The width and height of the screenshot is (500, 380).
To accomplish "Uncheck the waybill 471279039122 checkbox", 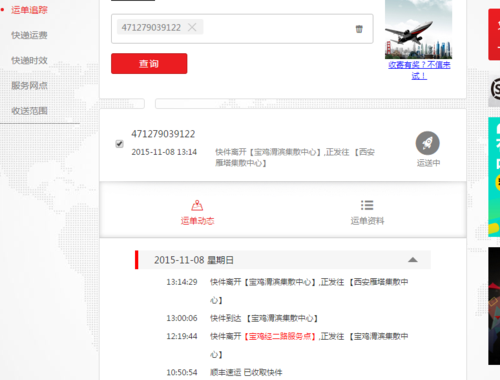I will click(119, 144).
